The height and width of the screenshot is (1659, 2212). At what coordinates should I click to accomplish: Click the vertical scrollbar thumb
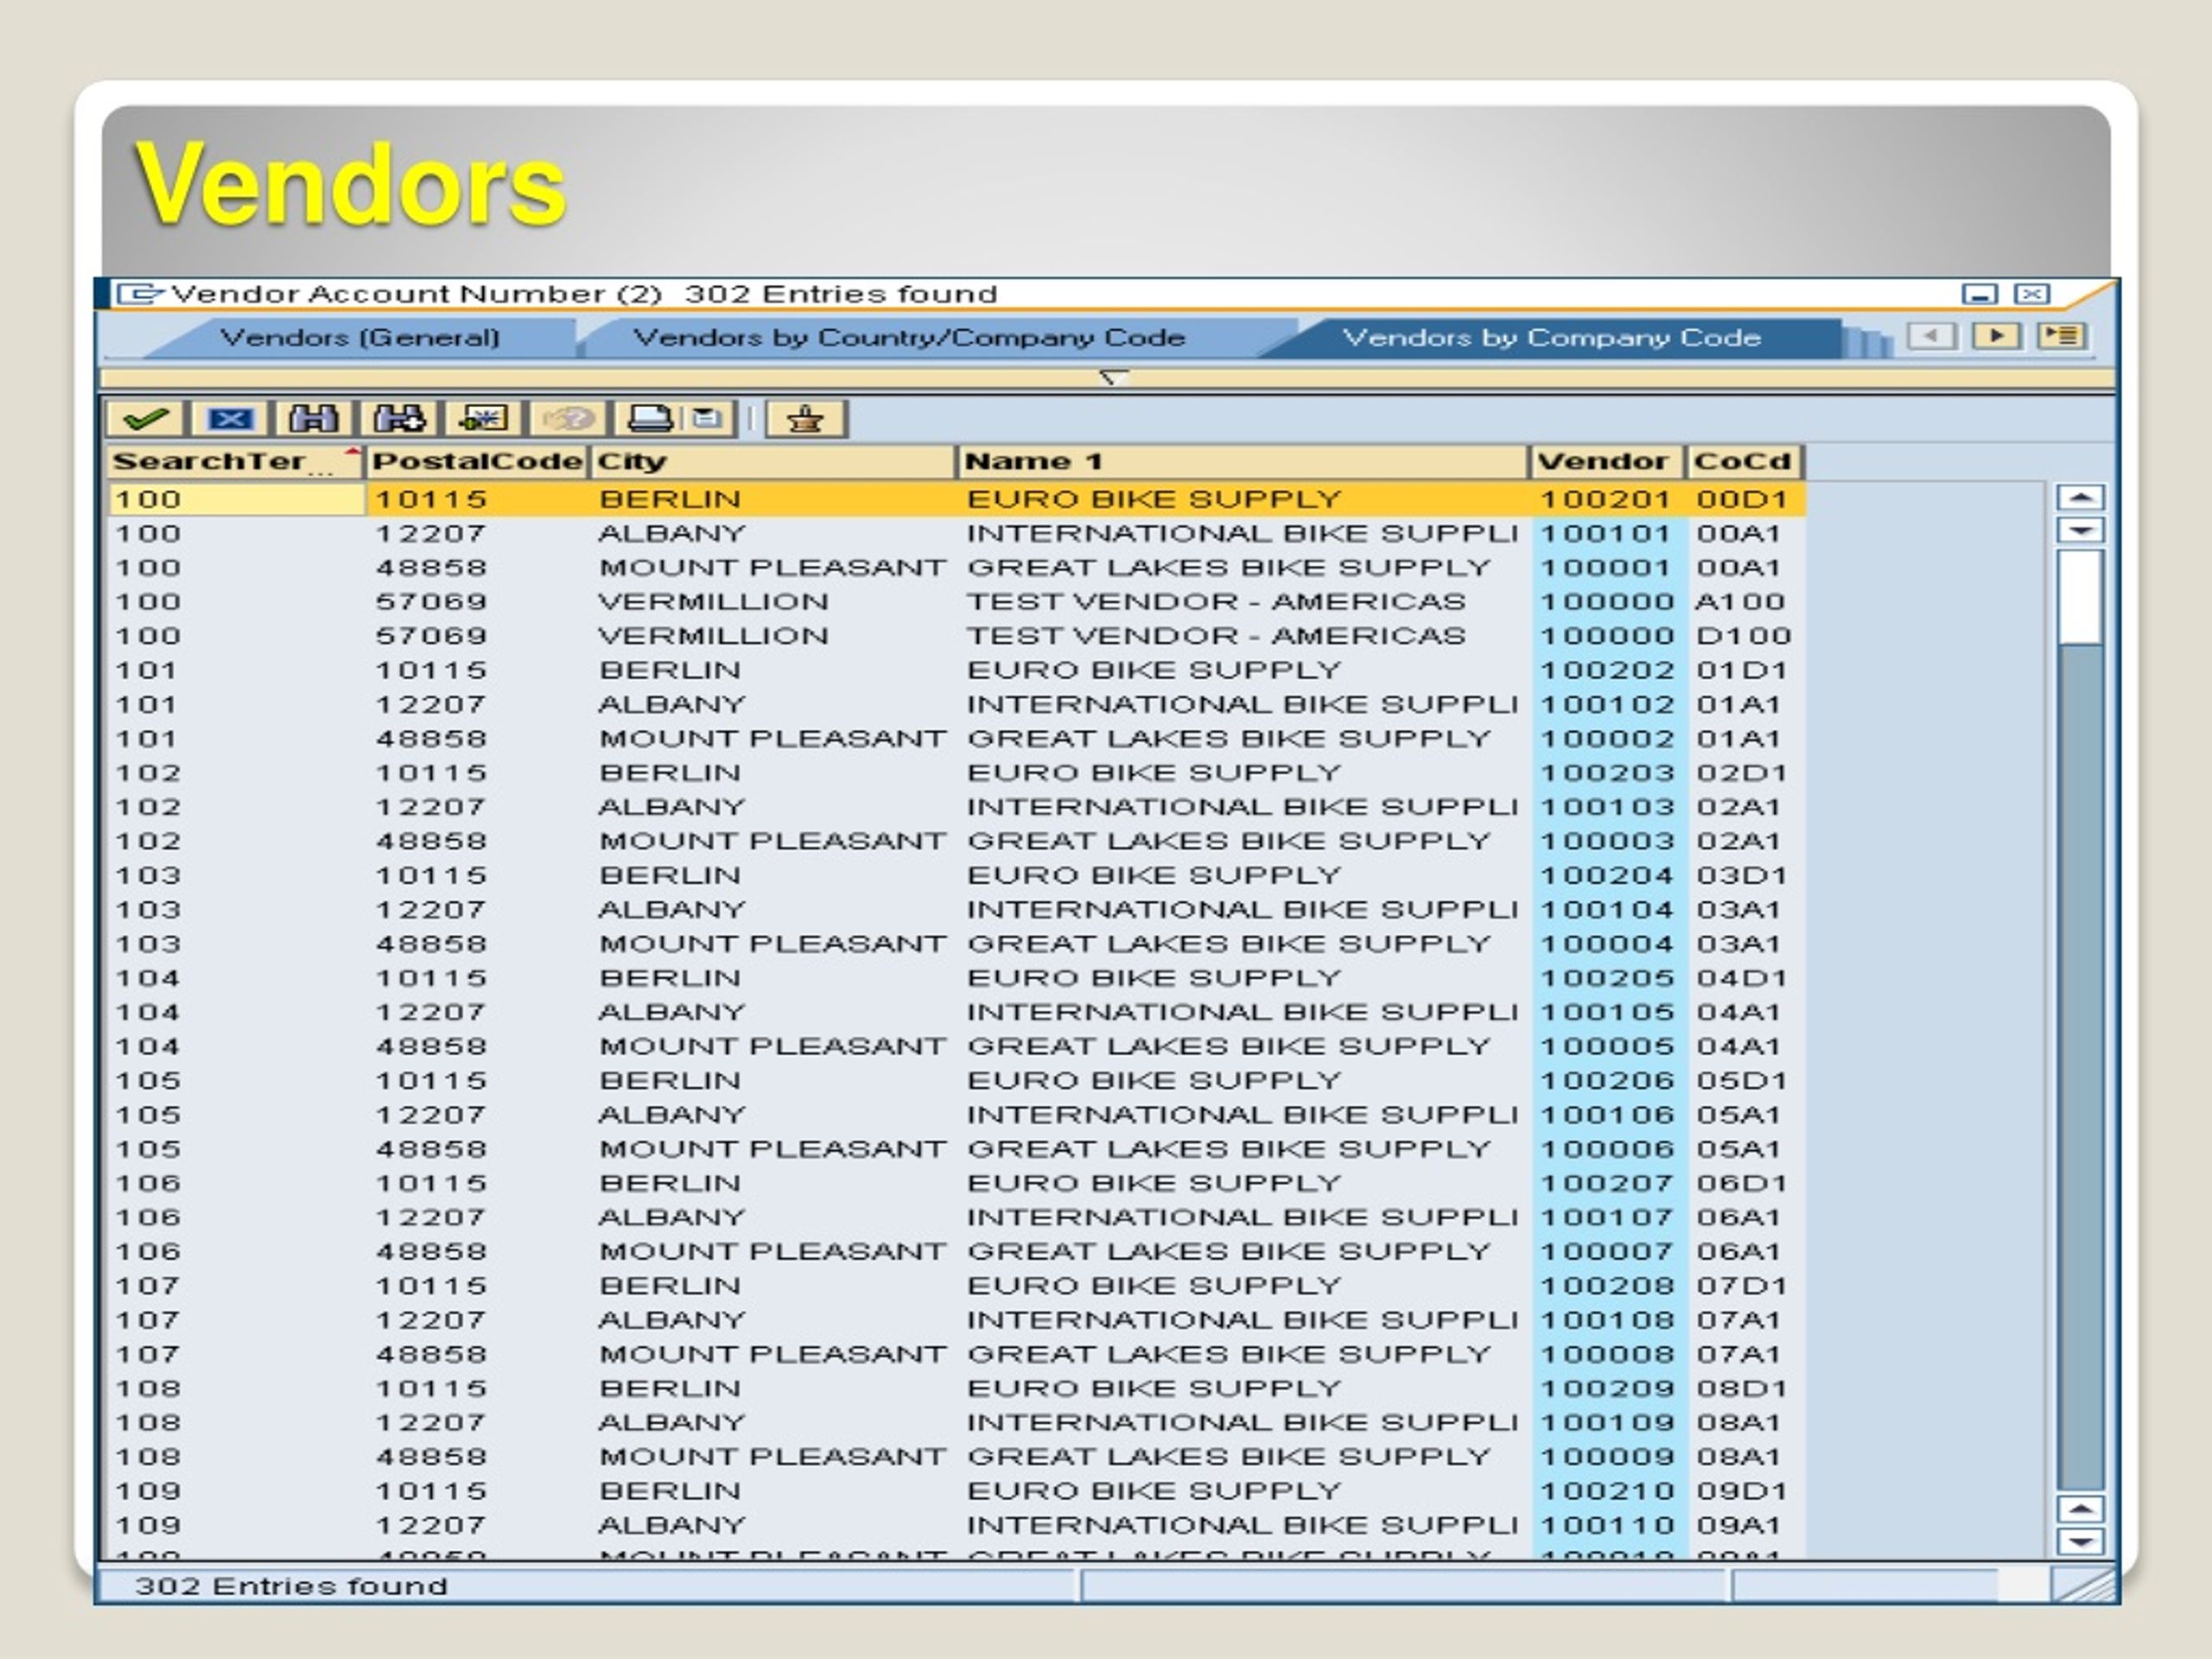tap(2081, 597)
